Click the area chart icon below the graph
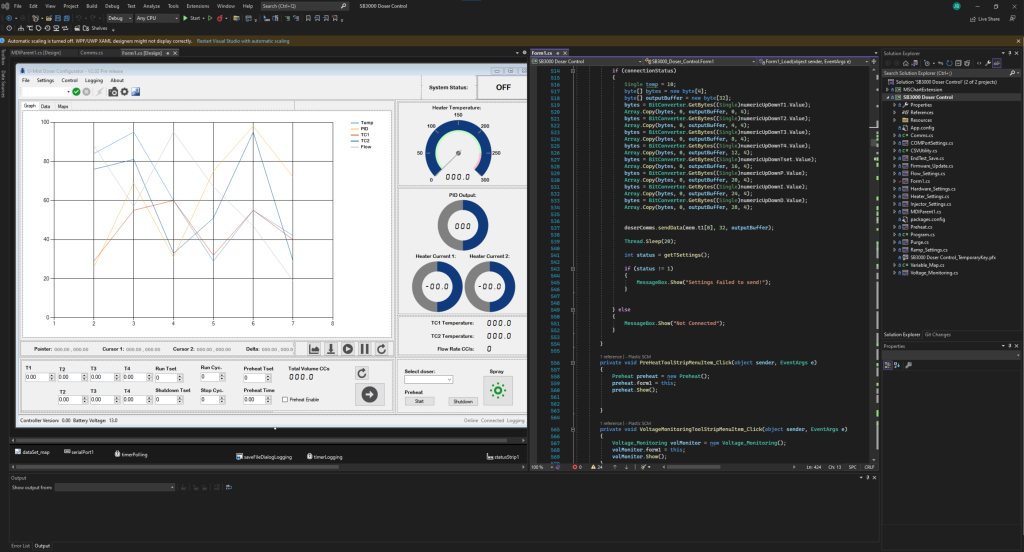The width and height of the screenshot is (1024, 552). tap(314, 349)
